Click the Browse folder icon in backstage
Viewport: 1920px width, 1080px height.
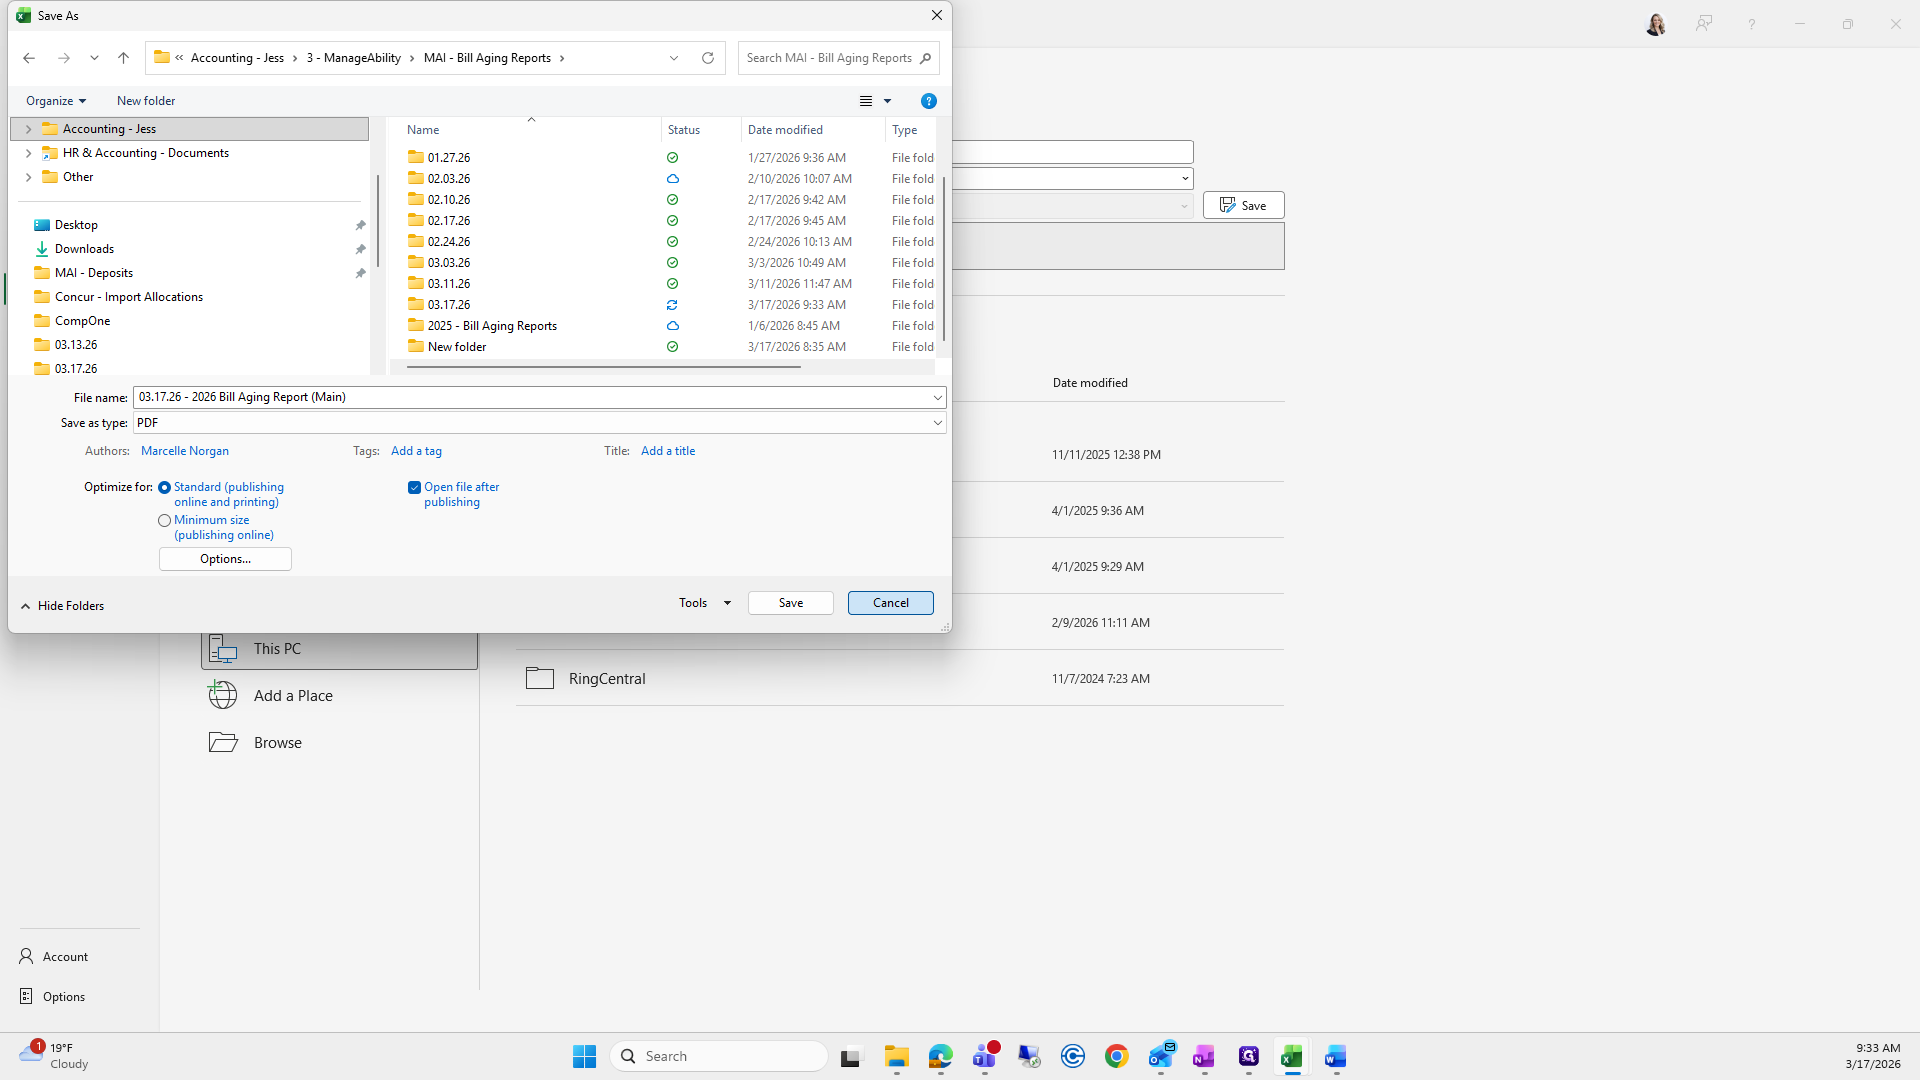coord(223,743)
